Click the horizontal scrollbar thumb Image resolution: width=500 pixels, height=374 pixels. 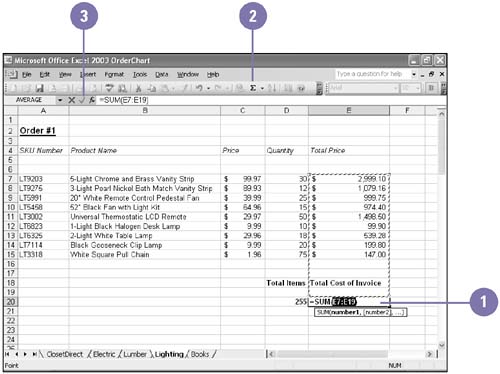[332, 354]
